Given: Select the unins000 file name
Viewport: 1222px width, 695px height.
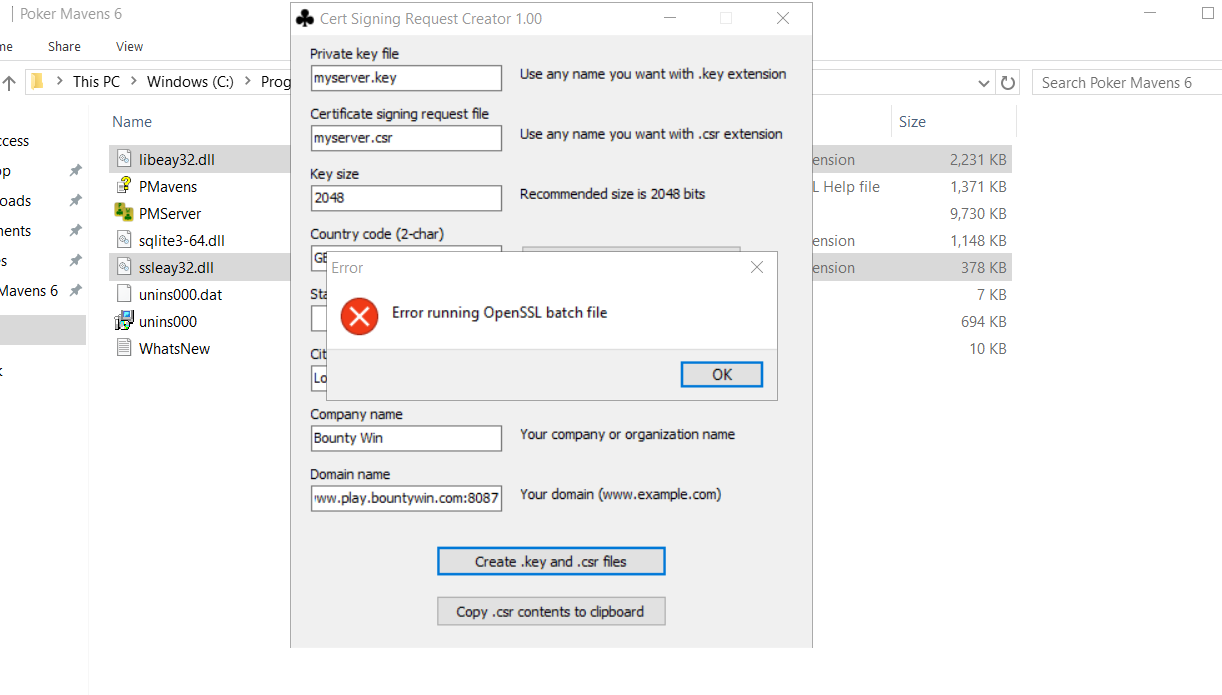Looking at the screenshot, I should (x=168, y=321).
